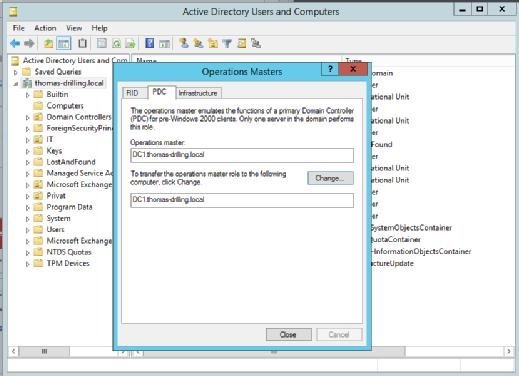Expand the Program Data tree node

click(x=28, y=208)
